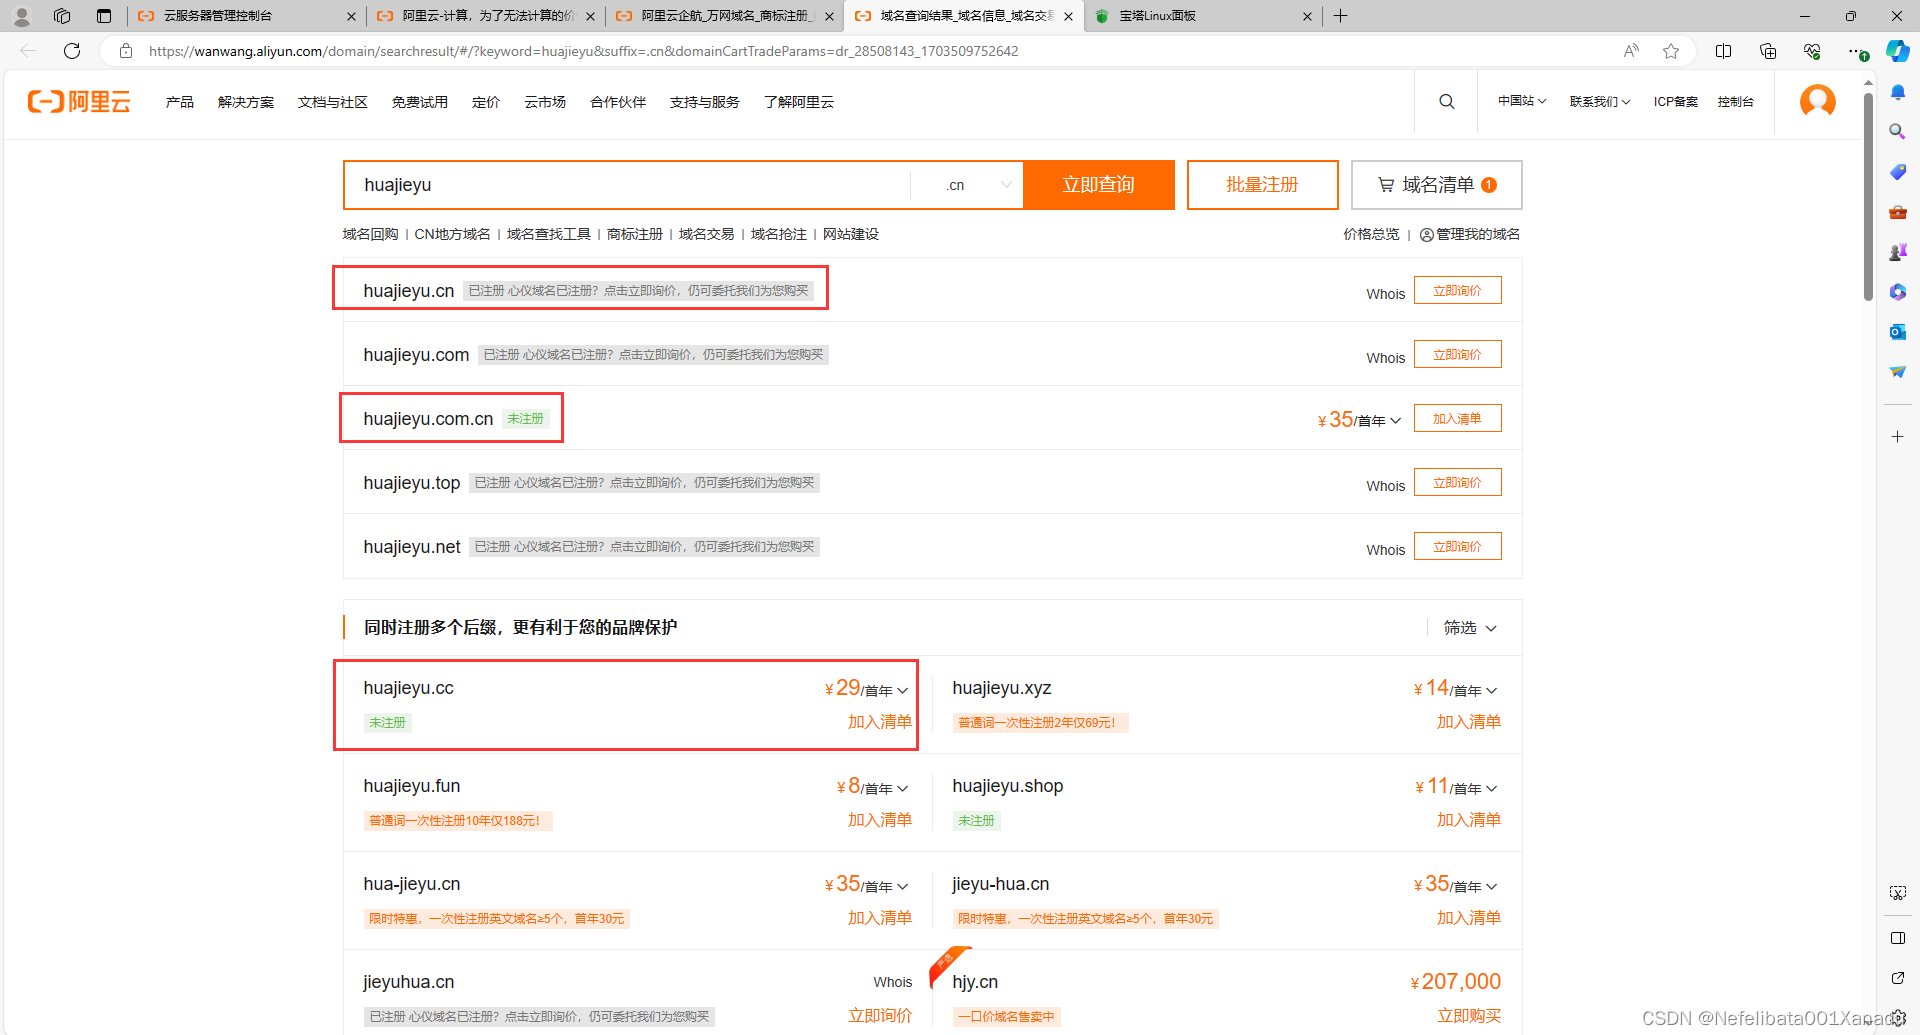Click the 批量注册 button
The width and height of the screenshot is (1920, 1035).
(1262, 185)
